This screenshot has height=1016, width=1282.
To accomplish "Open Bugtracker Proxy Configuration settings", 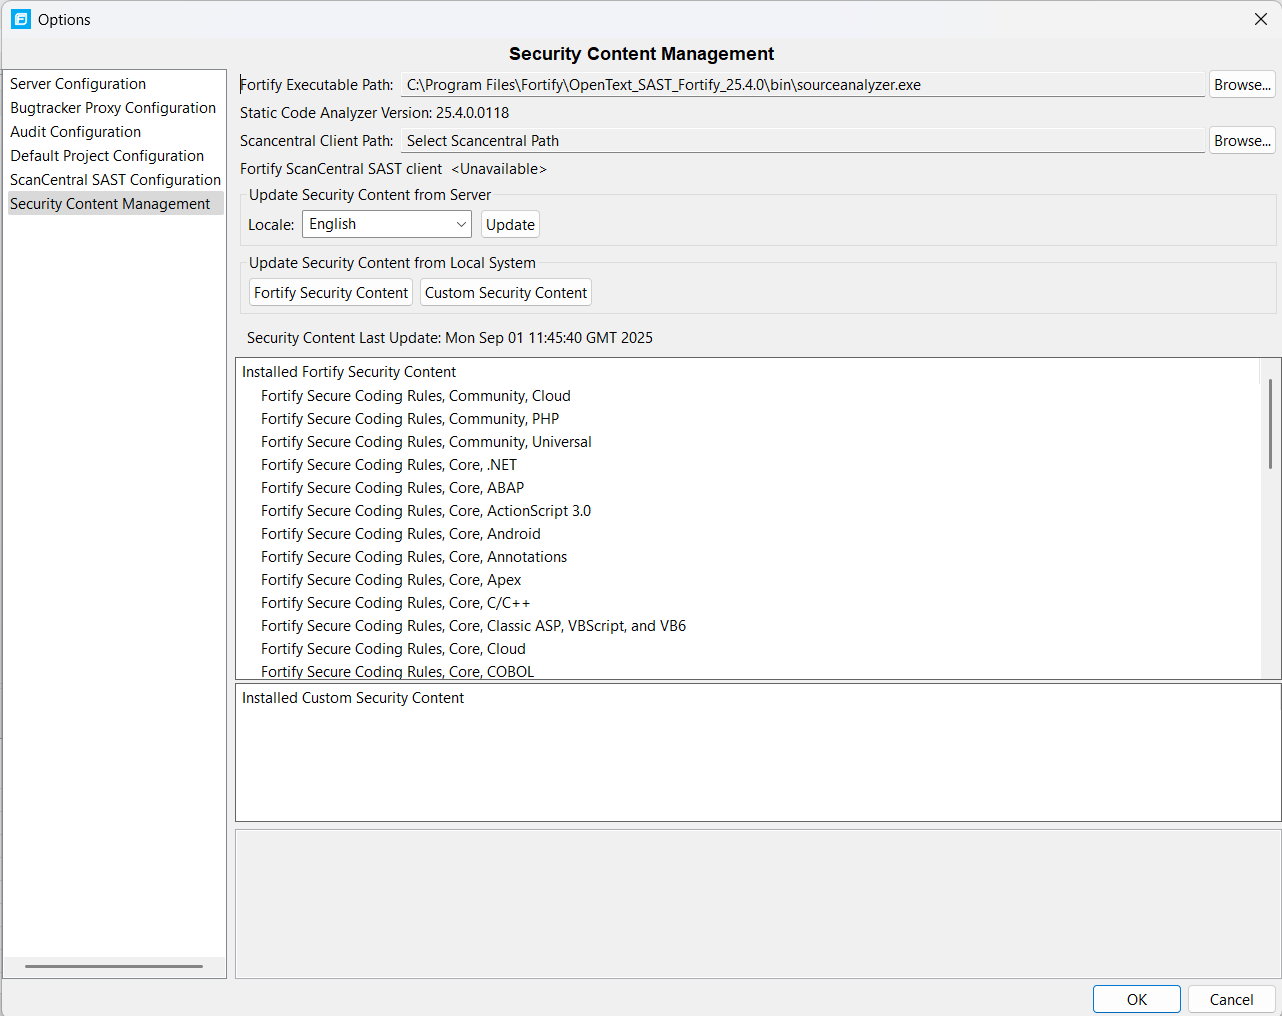I will pyautogui.click(x=113, y=107).
